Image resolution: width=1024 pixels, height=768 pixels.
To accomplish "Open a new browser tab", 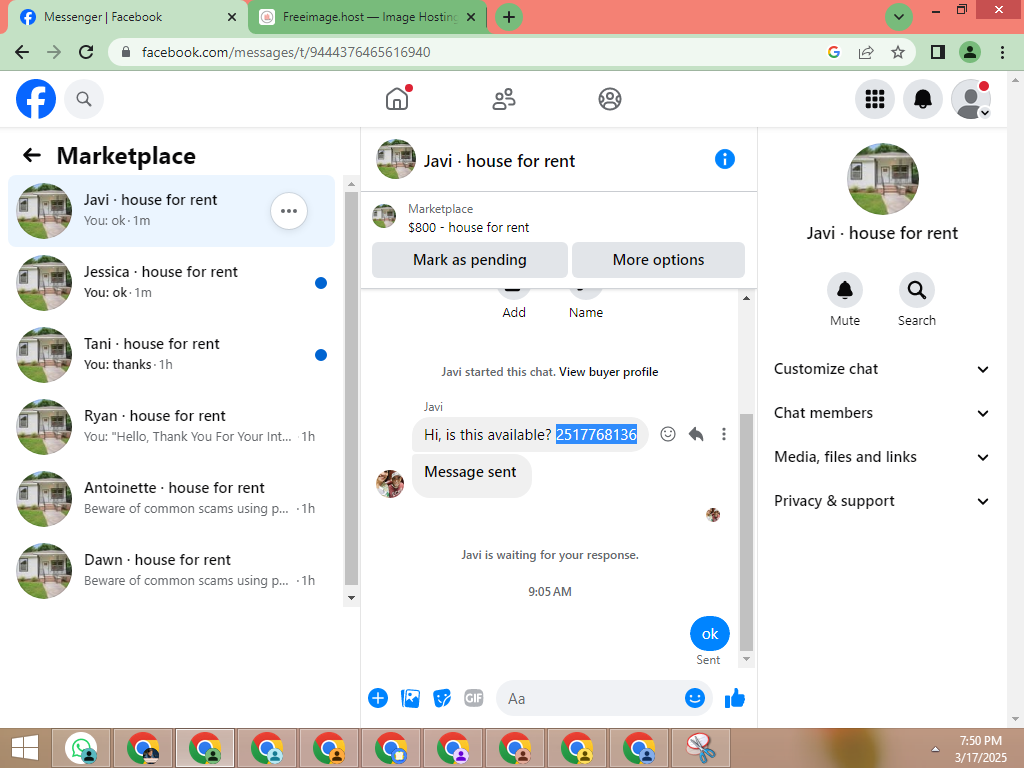I will point(509,17).
